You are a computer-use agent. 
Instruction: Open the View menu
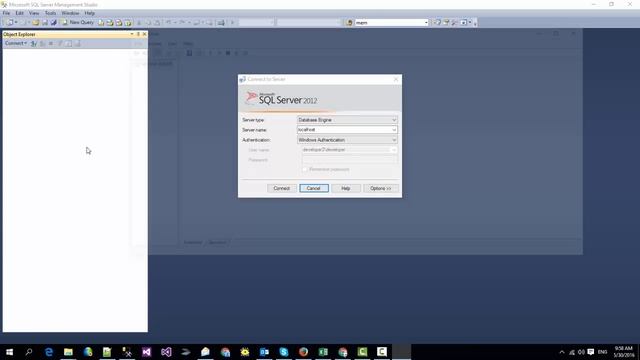(x=34, y=13)
